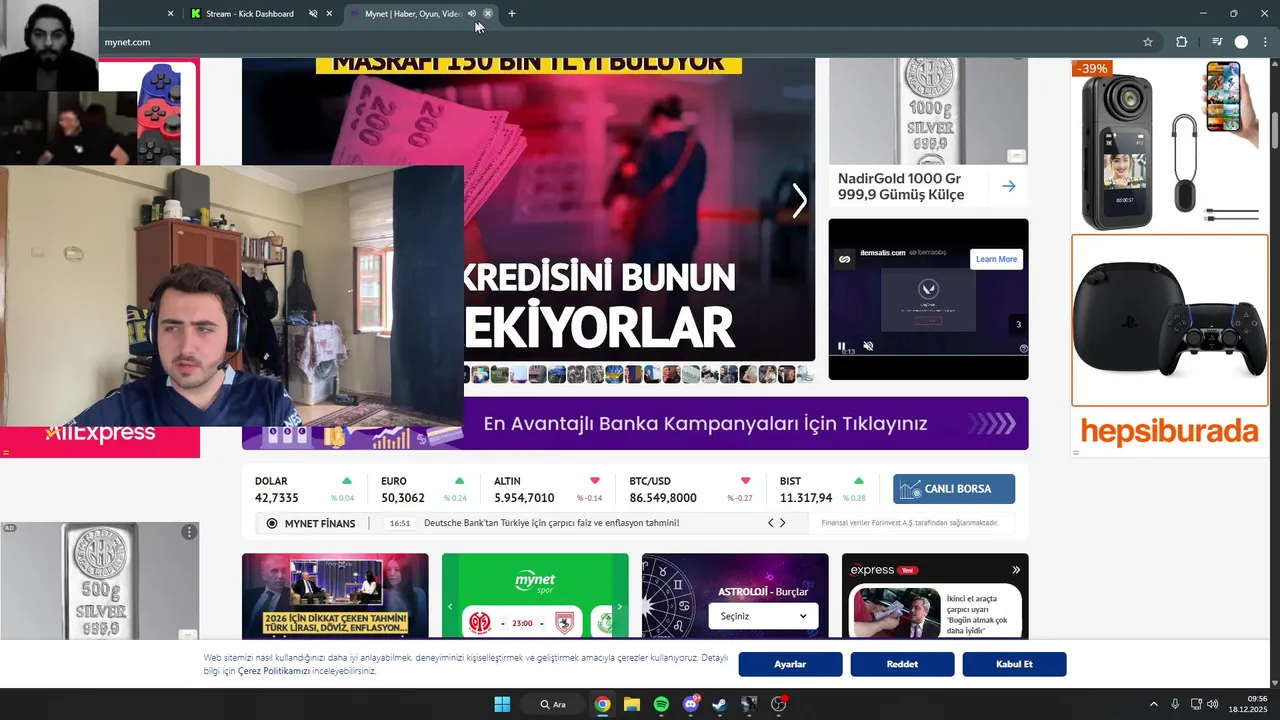Show hidden system tray icons
This screenshot has height=720, width=1280.
[1154, 704]
